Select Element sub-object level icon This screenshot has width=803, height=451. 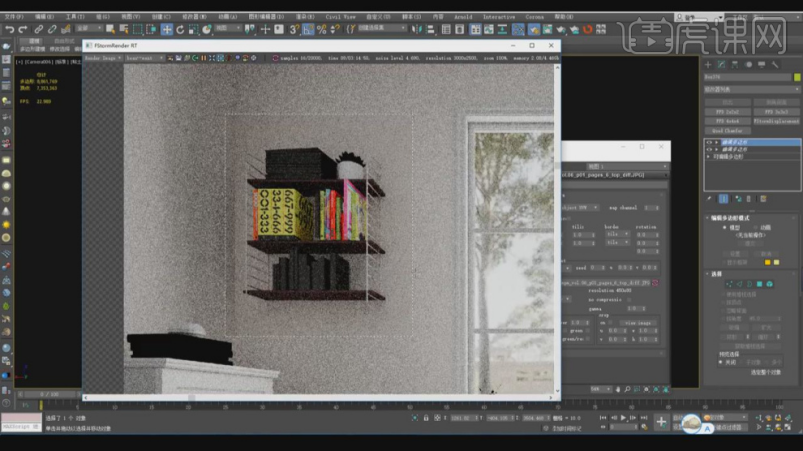769,284
